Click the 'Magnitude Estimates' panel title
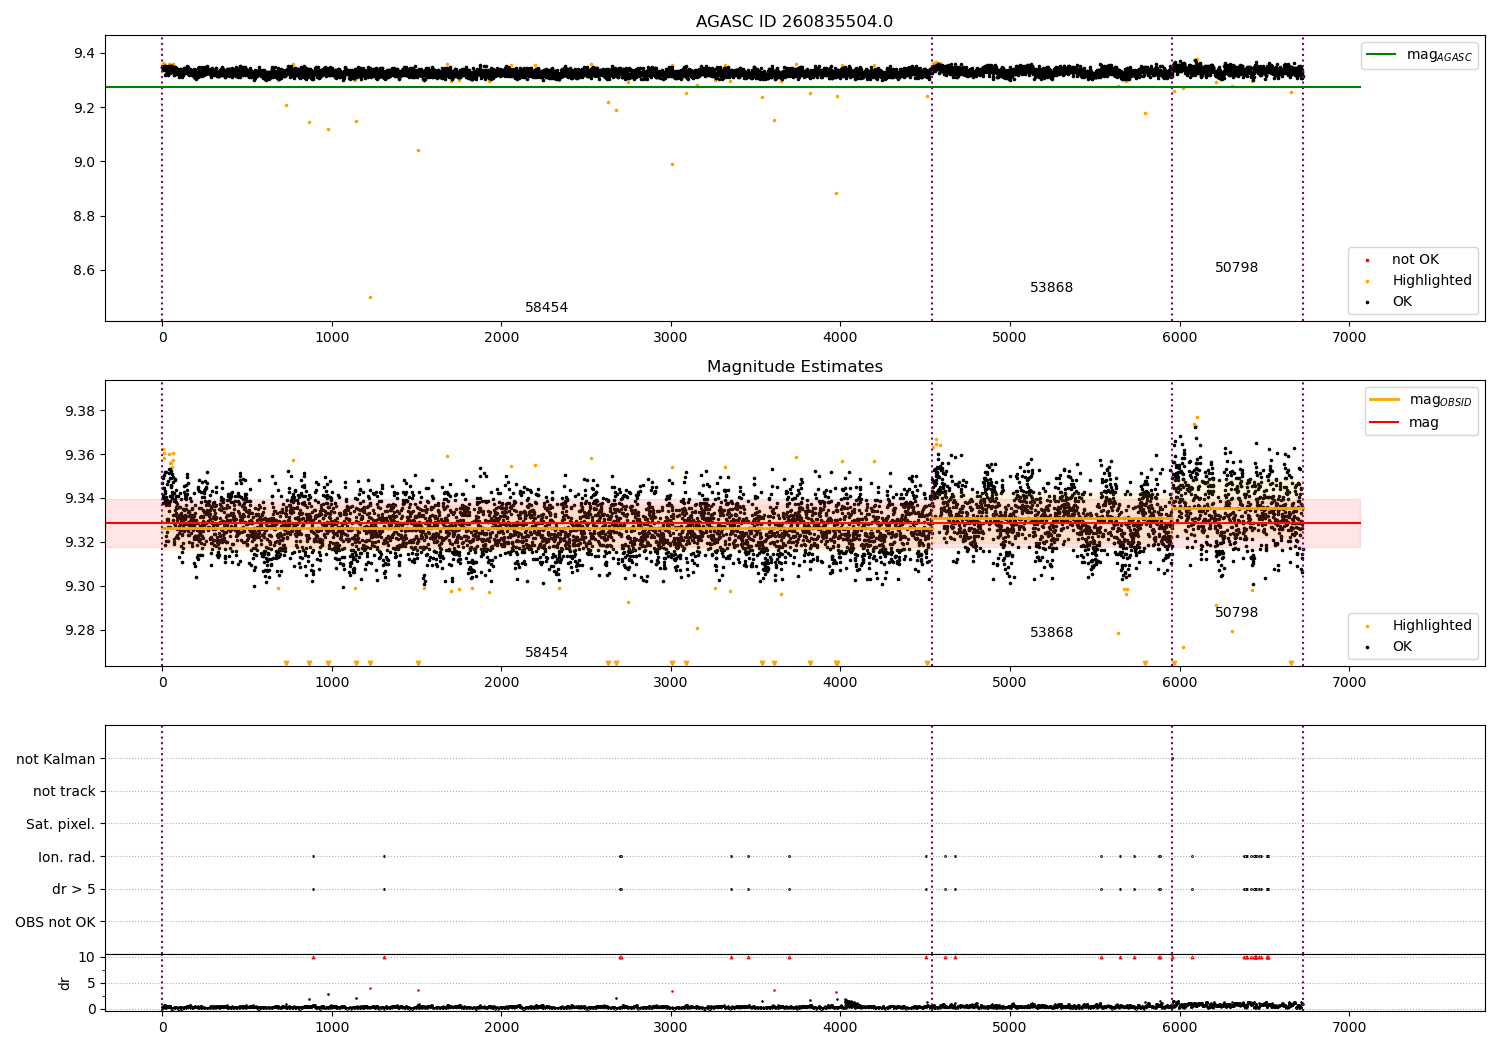The height and width of the screenshot is (1050, 1500). (794, 367)
